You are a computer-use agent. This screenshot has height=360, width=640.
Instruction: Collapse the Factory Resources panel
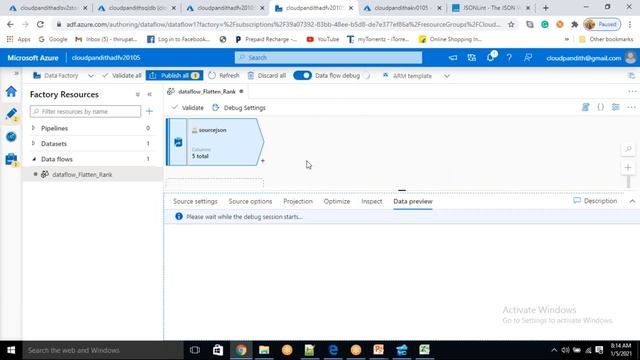150,94
